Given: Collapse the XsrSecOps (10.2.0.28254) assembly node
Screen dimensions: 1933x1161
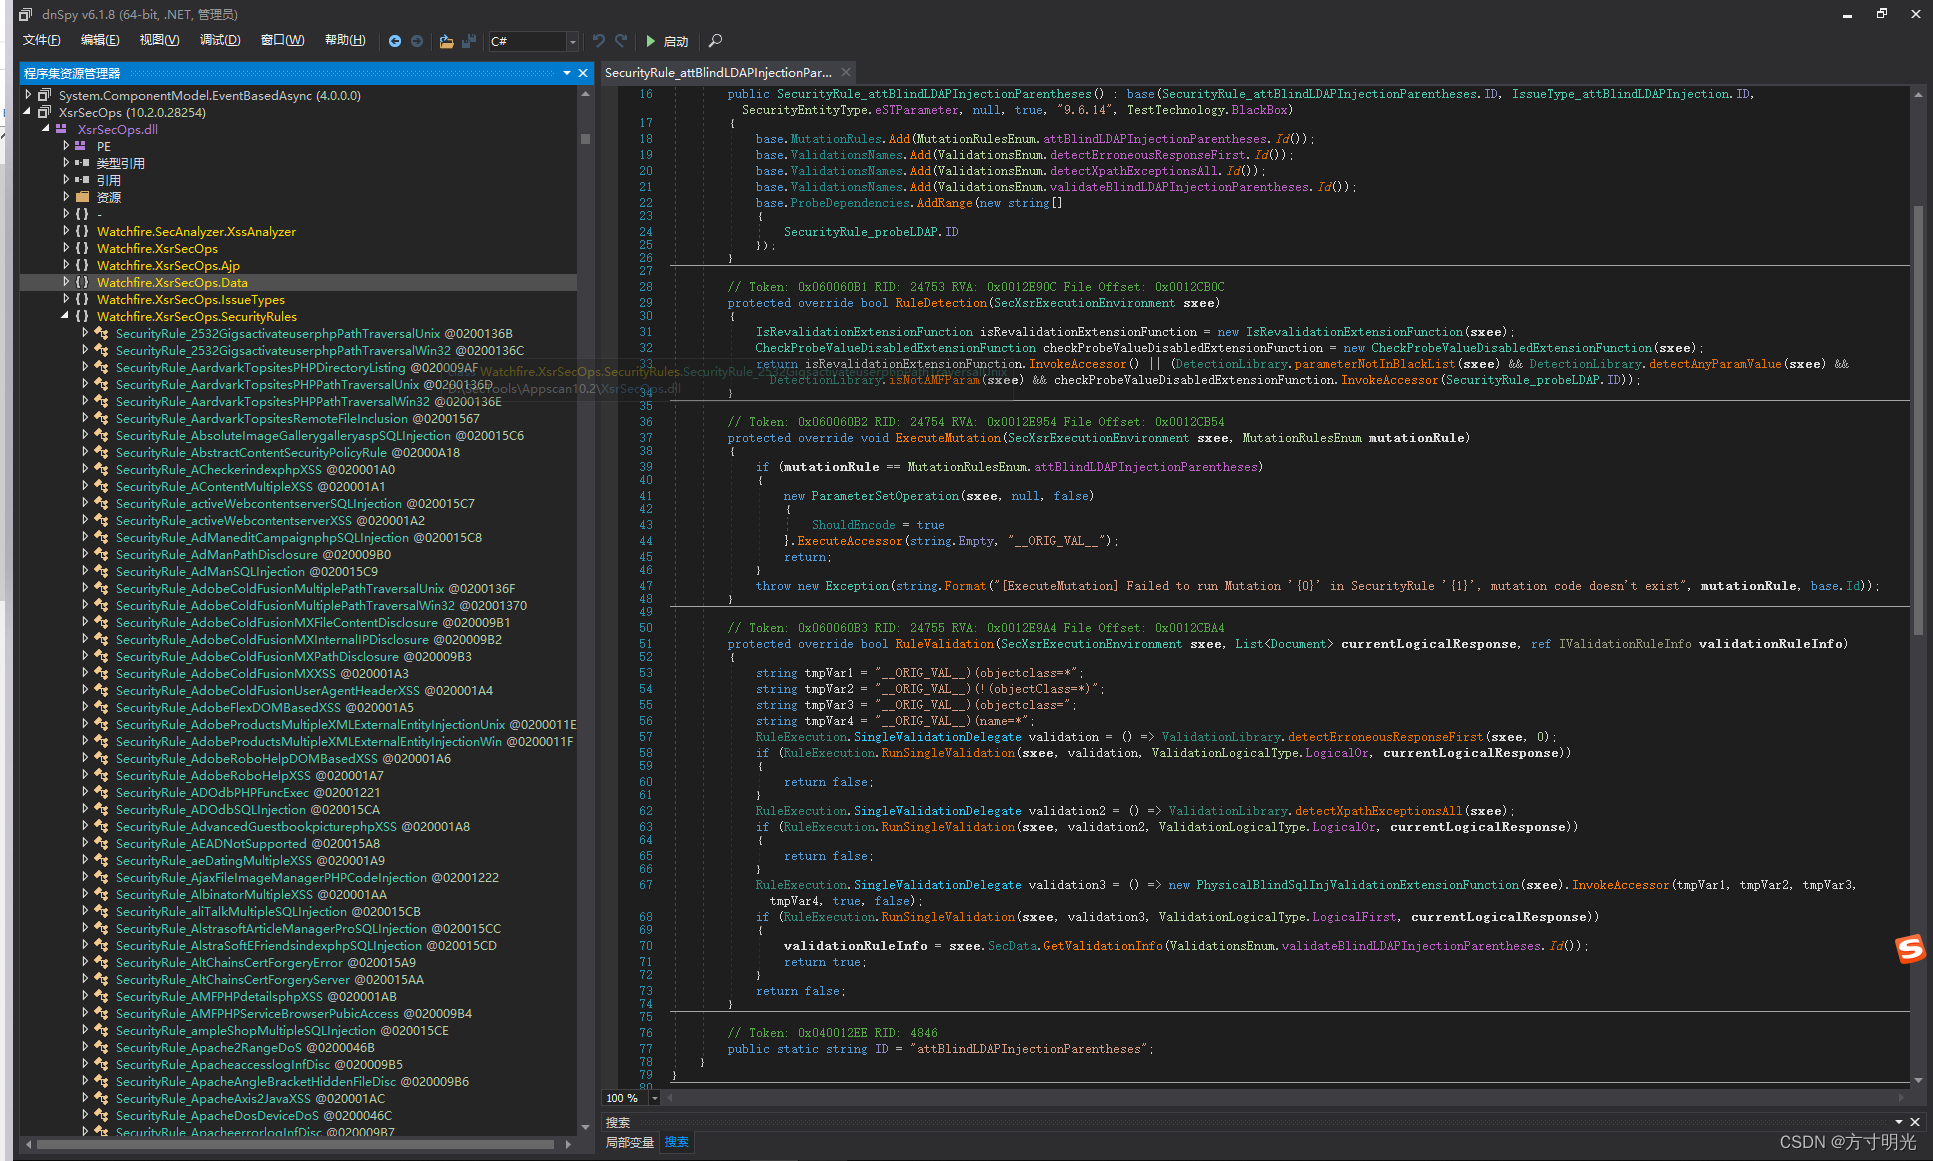Looking at the screenshot, I should pos(28,112).
